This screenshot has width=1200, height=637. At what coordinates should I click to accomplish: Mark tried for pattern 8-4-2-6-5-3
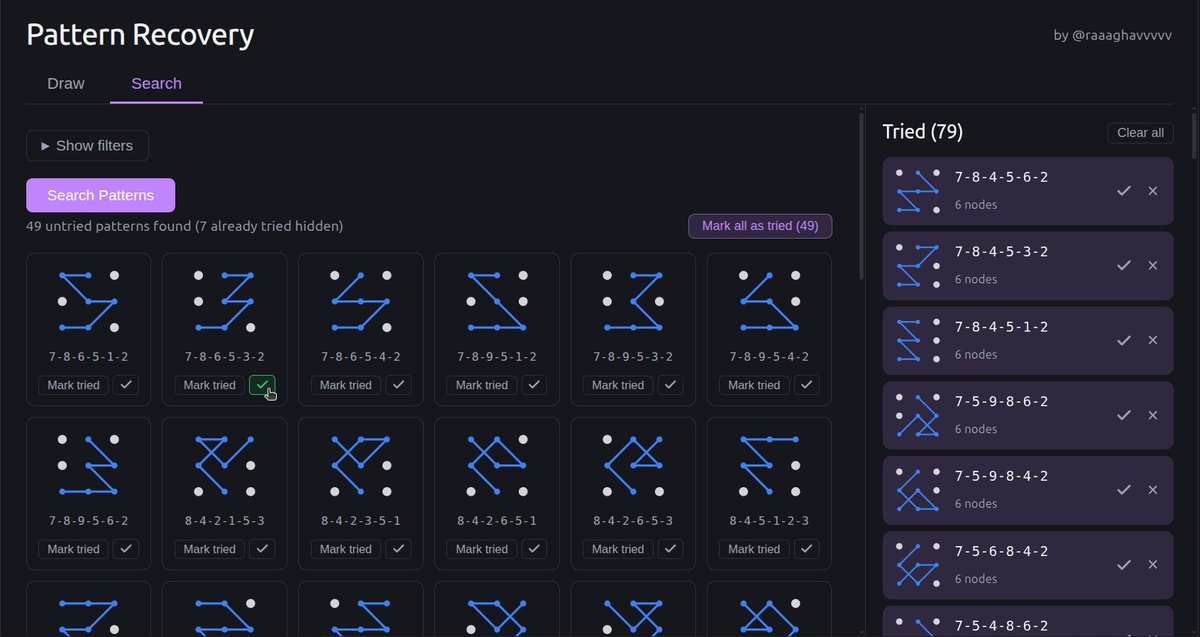[x=618, y=549]
